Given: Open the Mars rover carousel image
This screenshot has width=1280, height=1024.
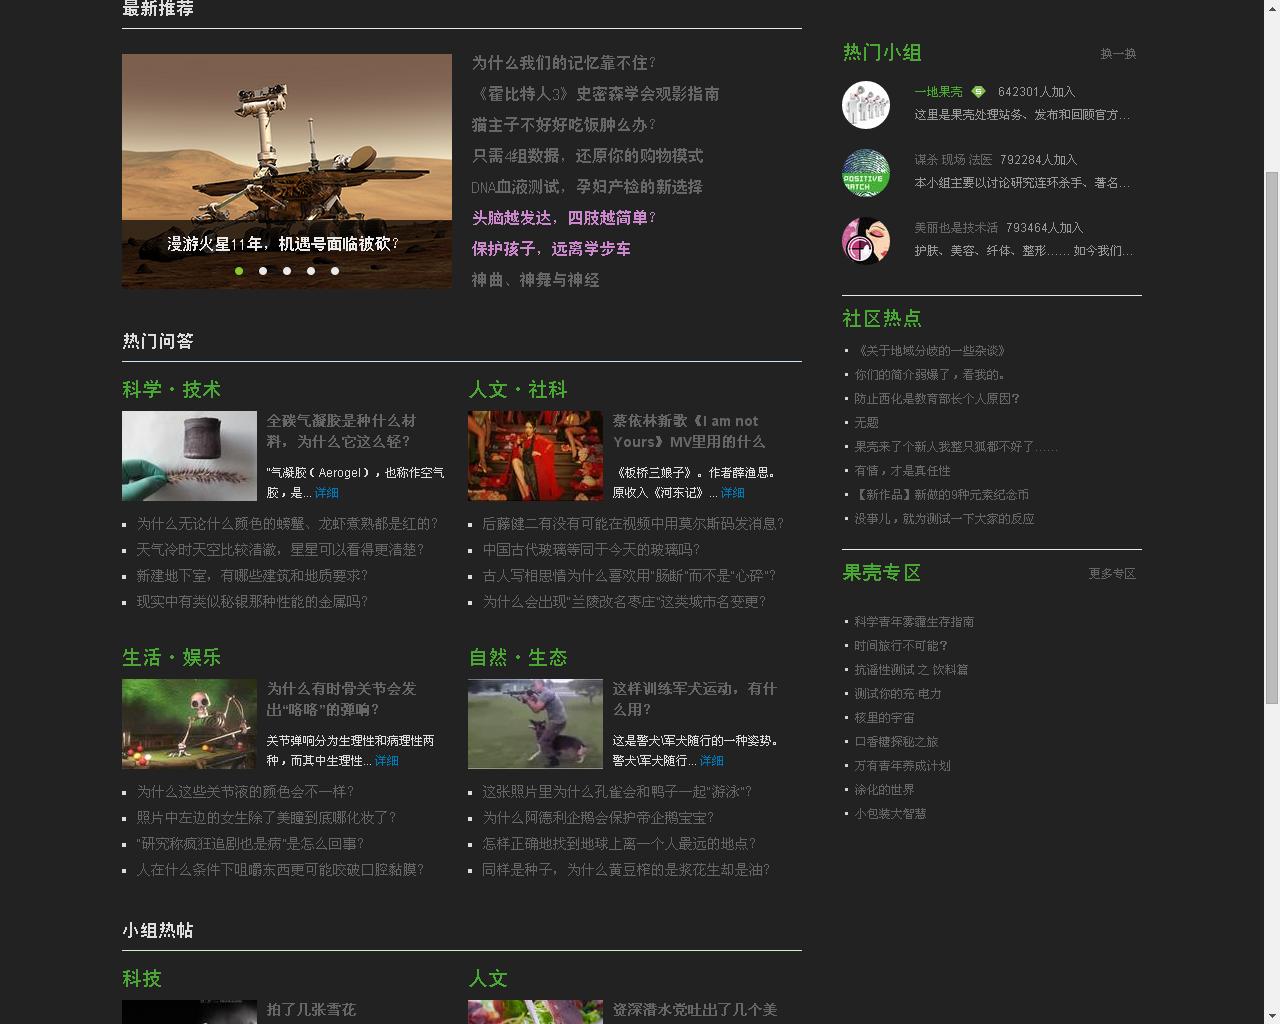Looking at the screenshot, I should click(x=287, y=171).
